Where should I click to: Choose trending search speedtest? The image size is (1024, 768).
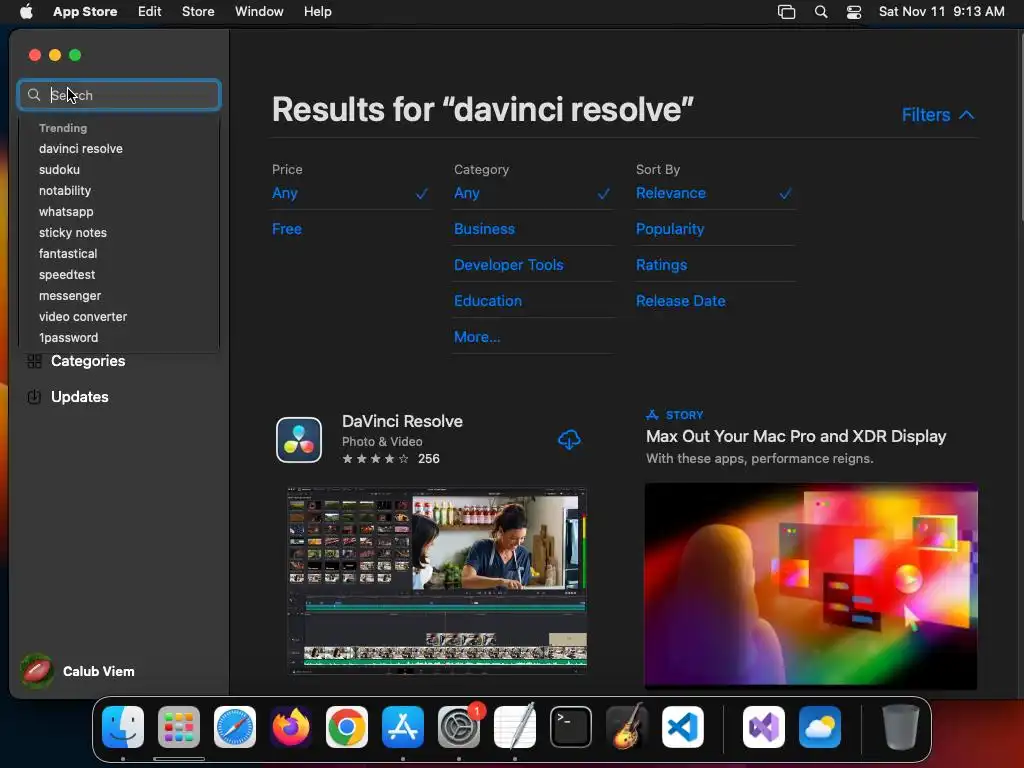tap(67, 275)
